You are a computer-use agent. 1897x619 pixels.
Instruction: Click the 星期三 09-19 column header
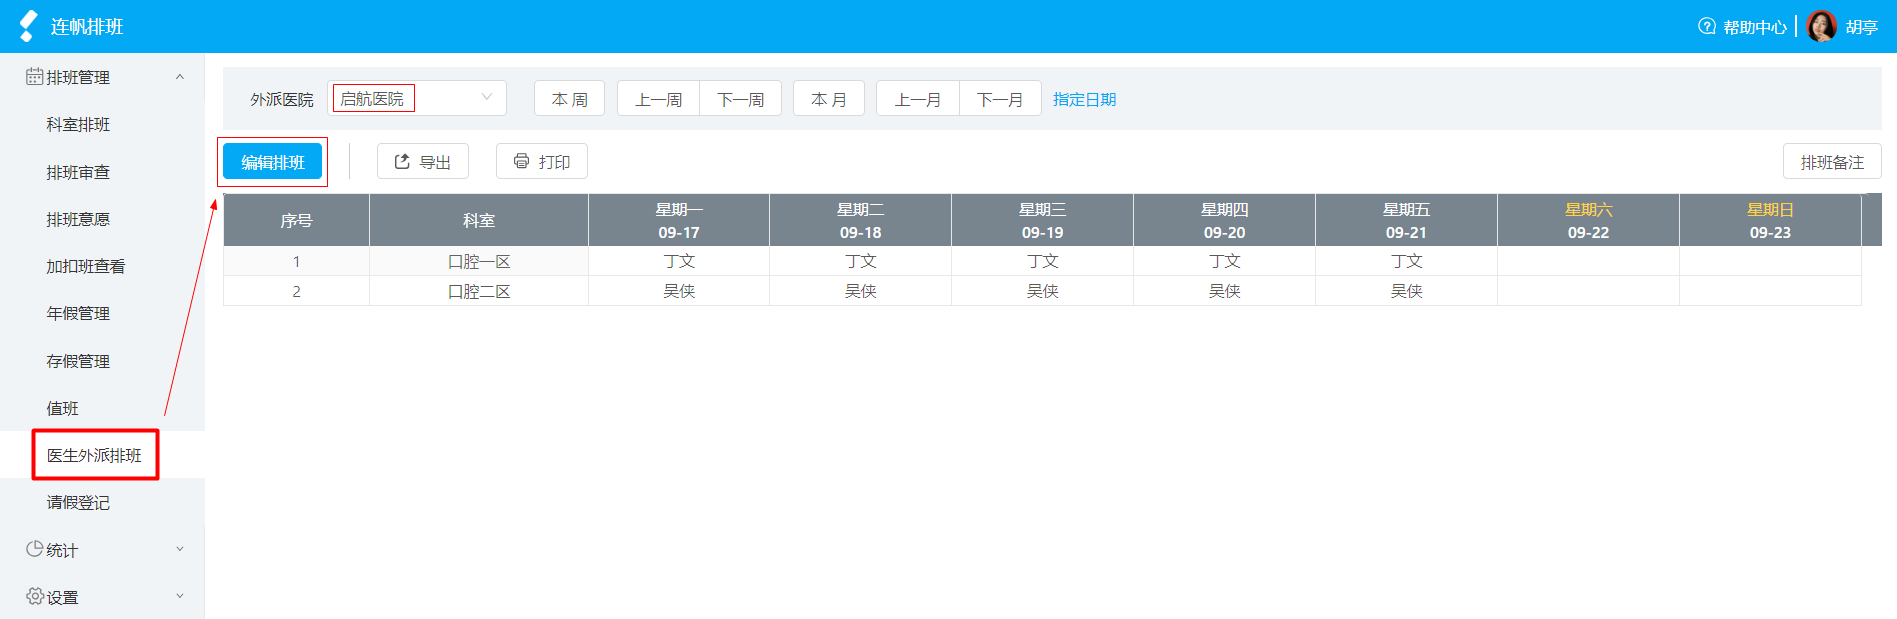coord(1042,220)
